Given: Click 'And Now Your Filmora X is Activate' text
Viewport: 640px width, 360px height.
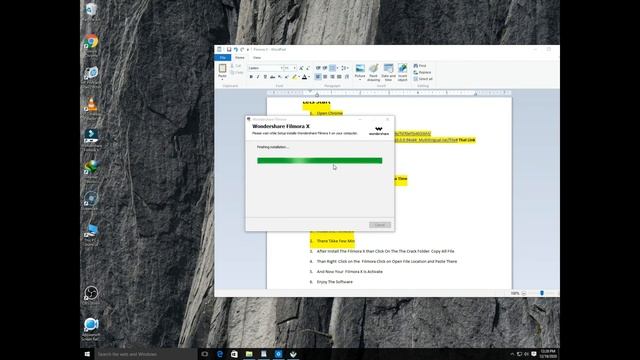Looking at the screenshot, I should coord(350,271).
